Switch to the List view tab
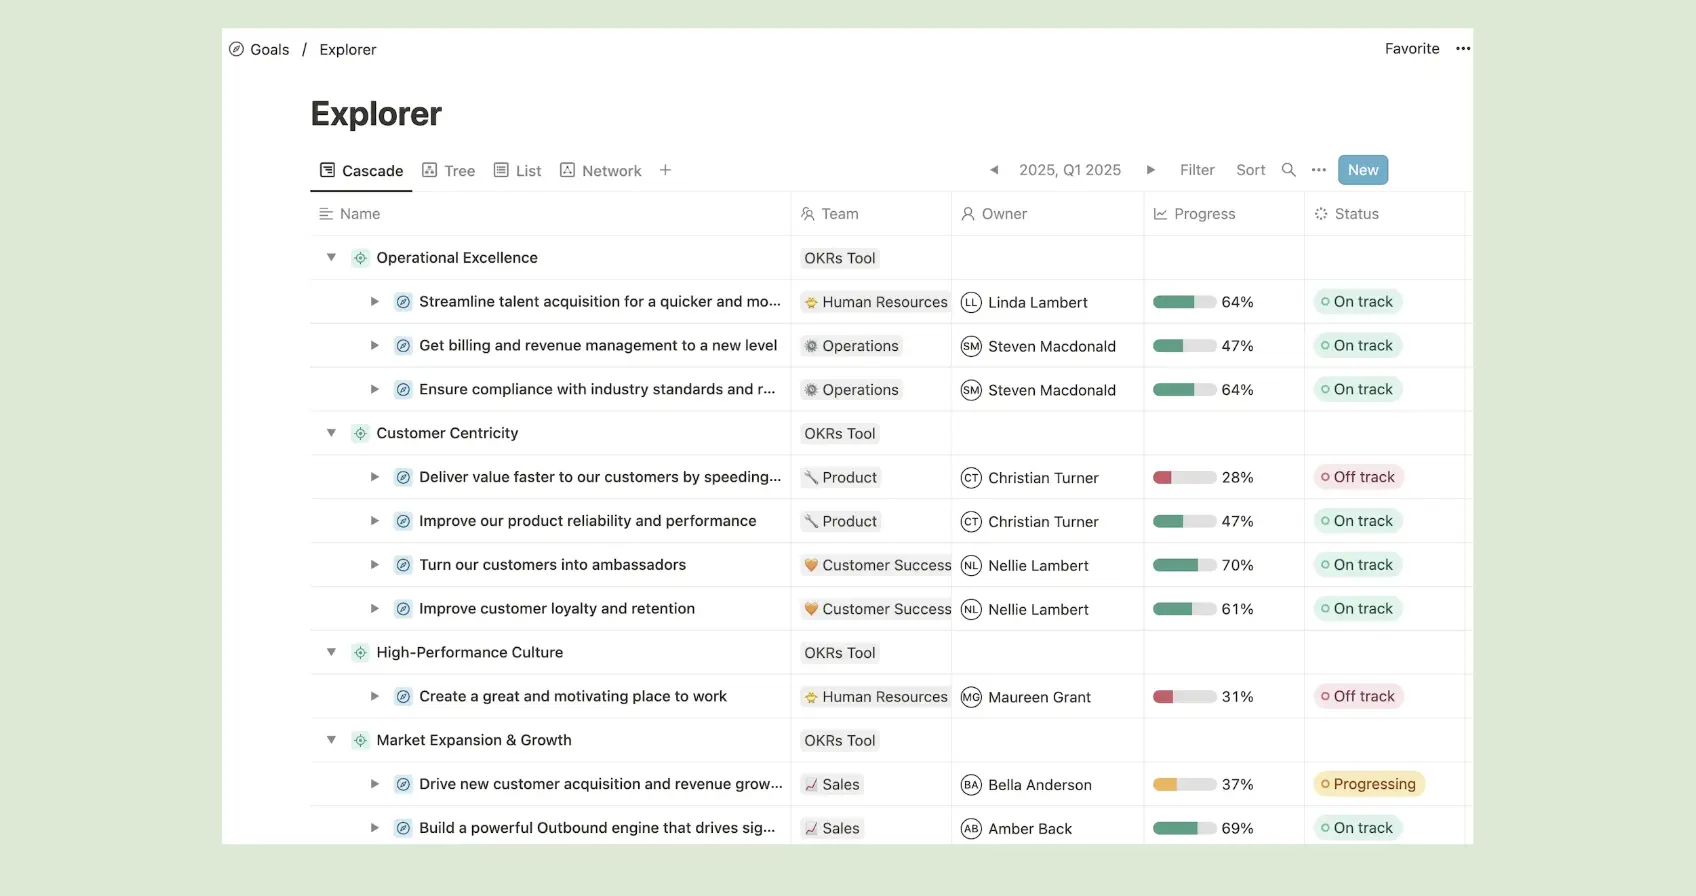This screenshot has width=1696, height=896. point(518,170)
